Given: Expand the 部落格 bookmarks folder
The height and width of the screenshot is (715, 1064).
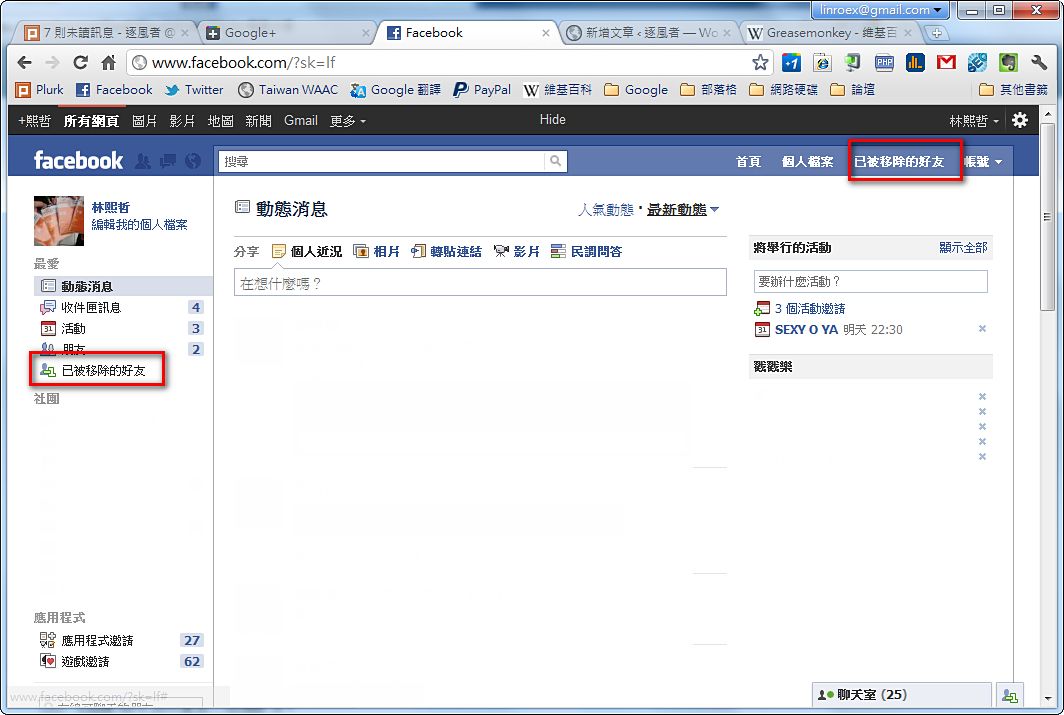Looking at the screenshot, I should [708, 90].
